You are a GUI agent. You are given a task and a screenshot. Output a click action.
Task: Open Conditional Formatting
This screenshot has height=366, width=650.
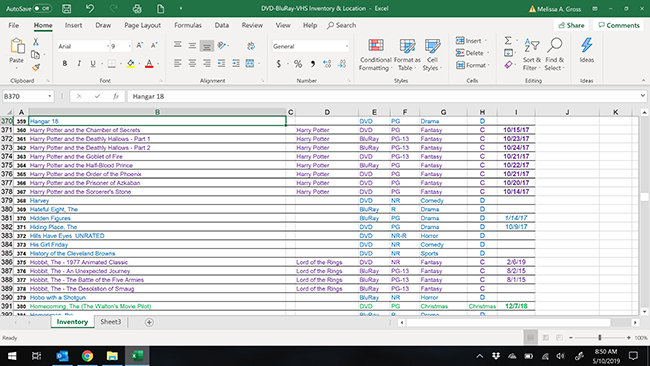pos(375,55)
